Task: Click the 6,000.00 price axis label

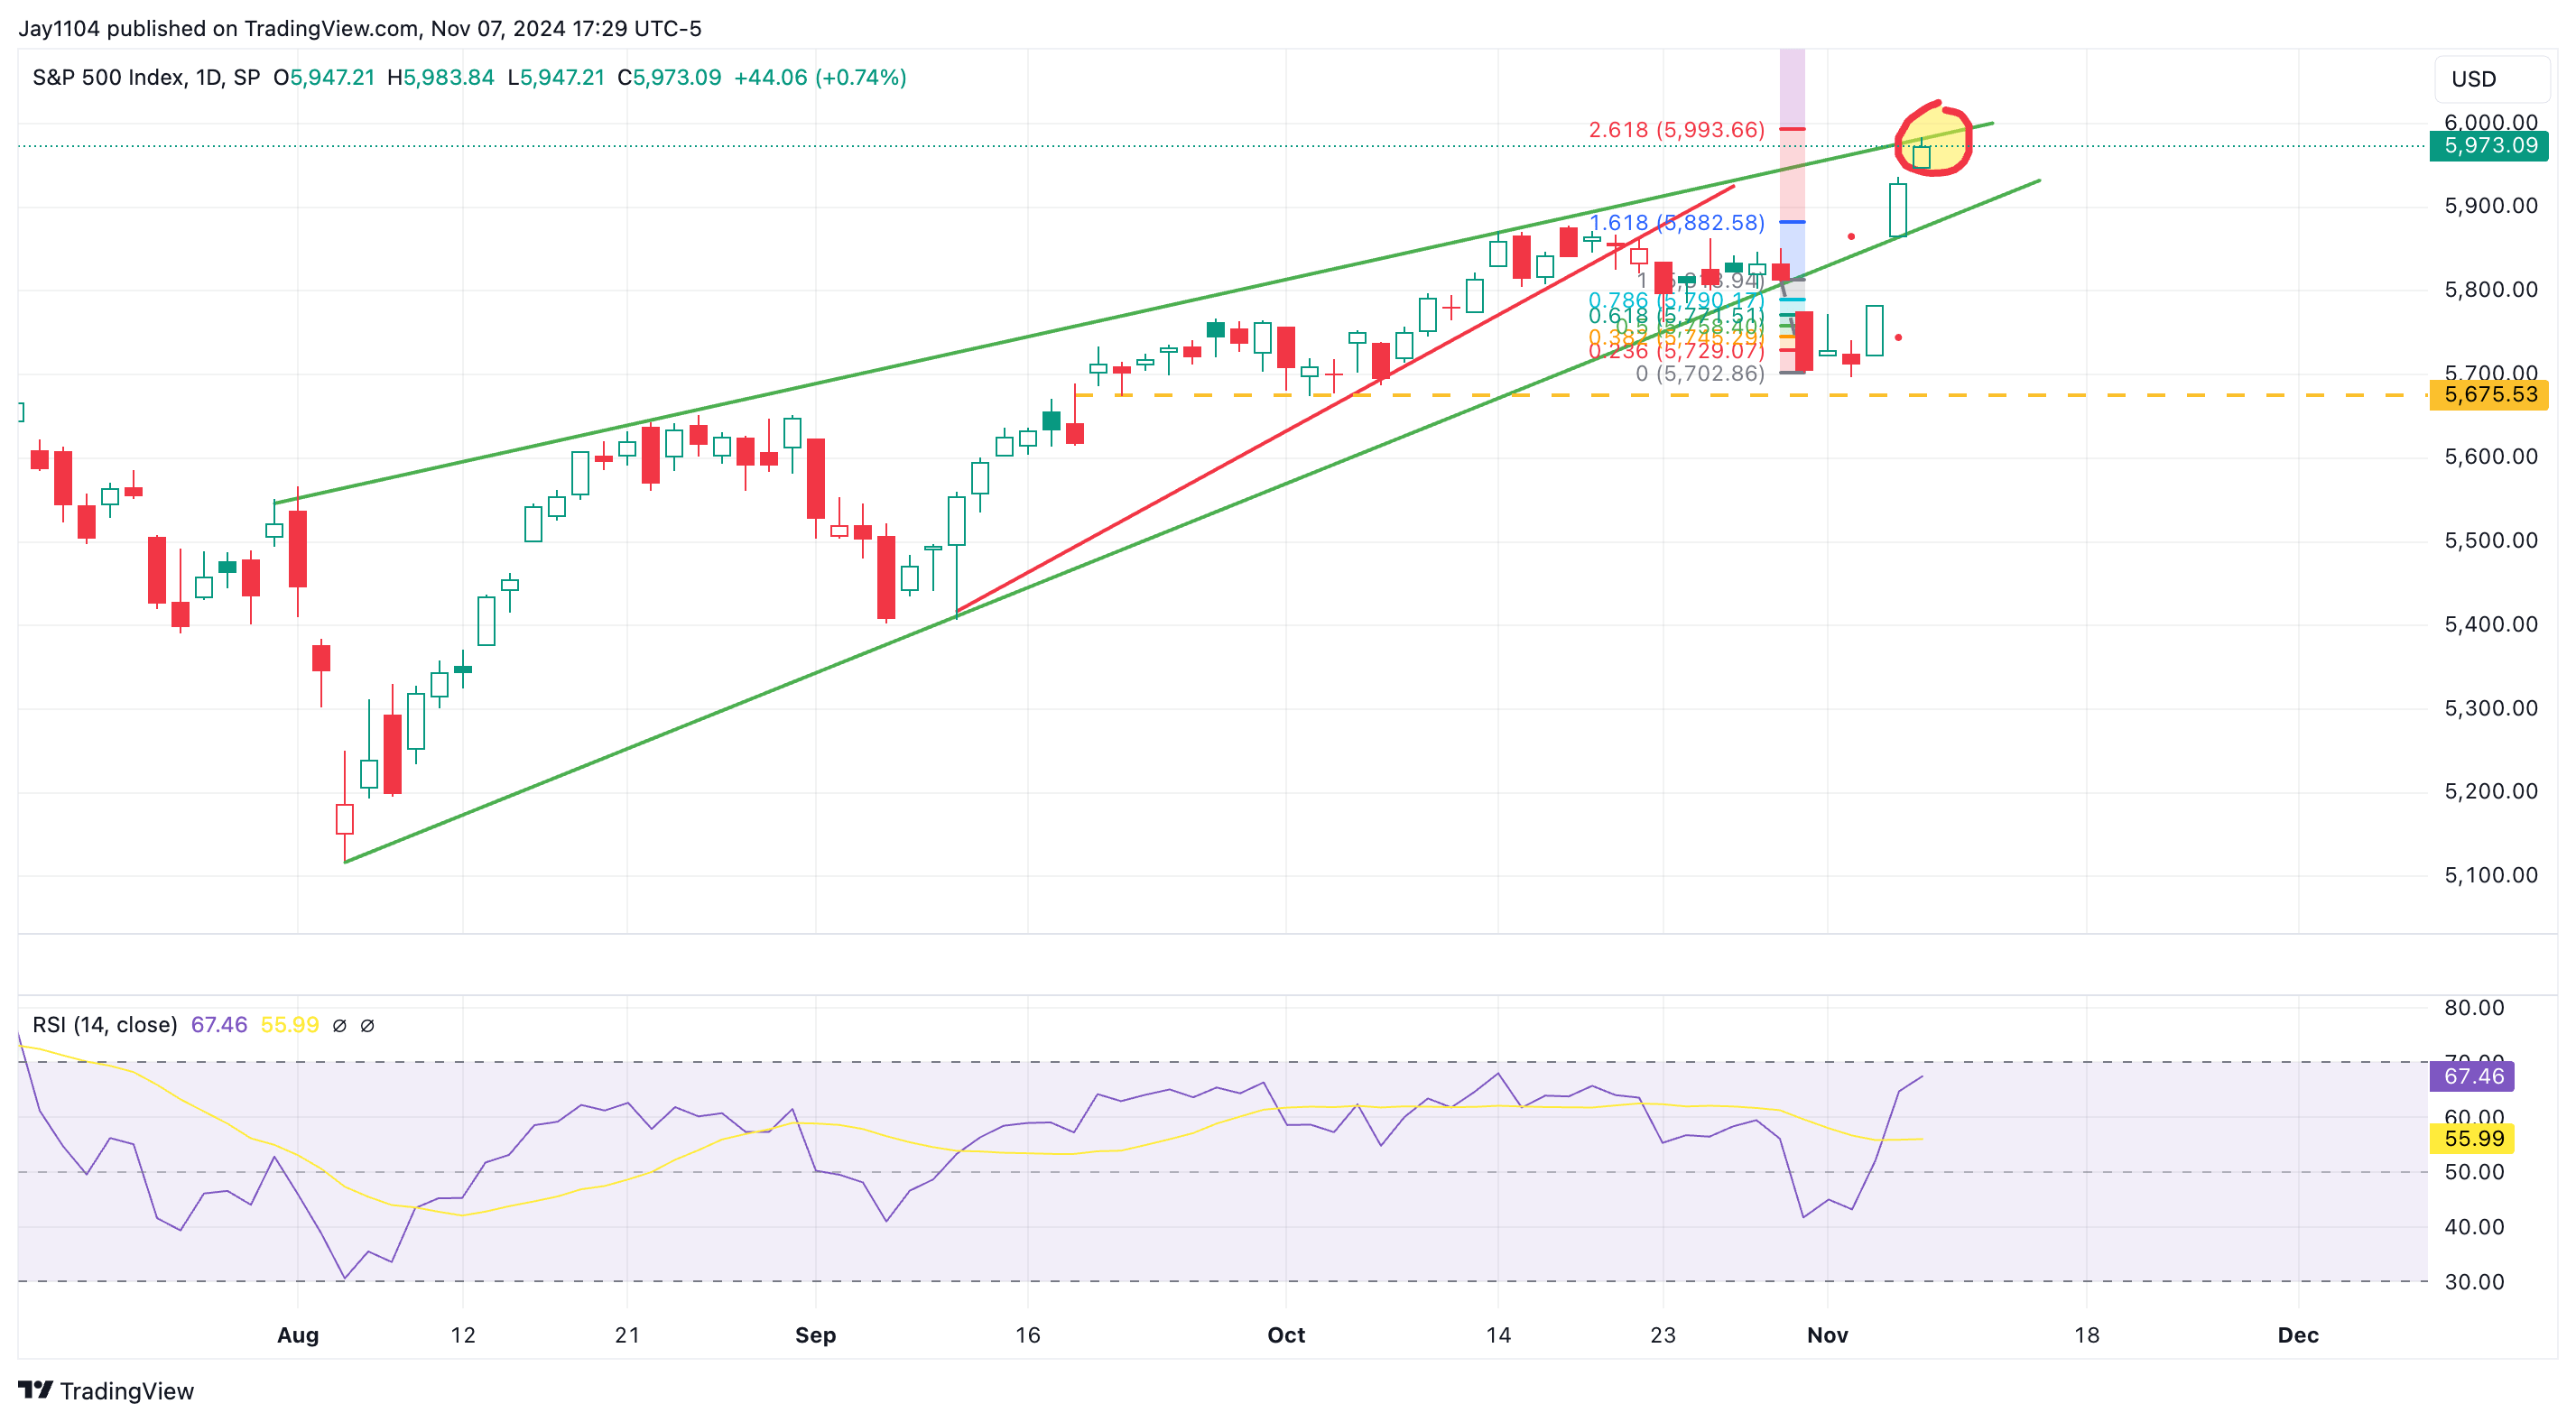Action: pos(2491,122)
